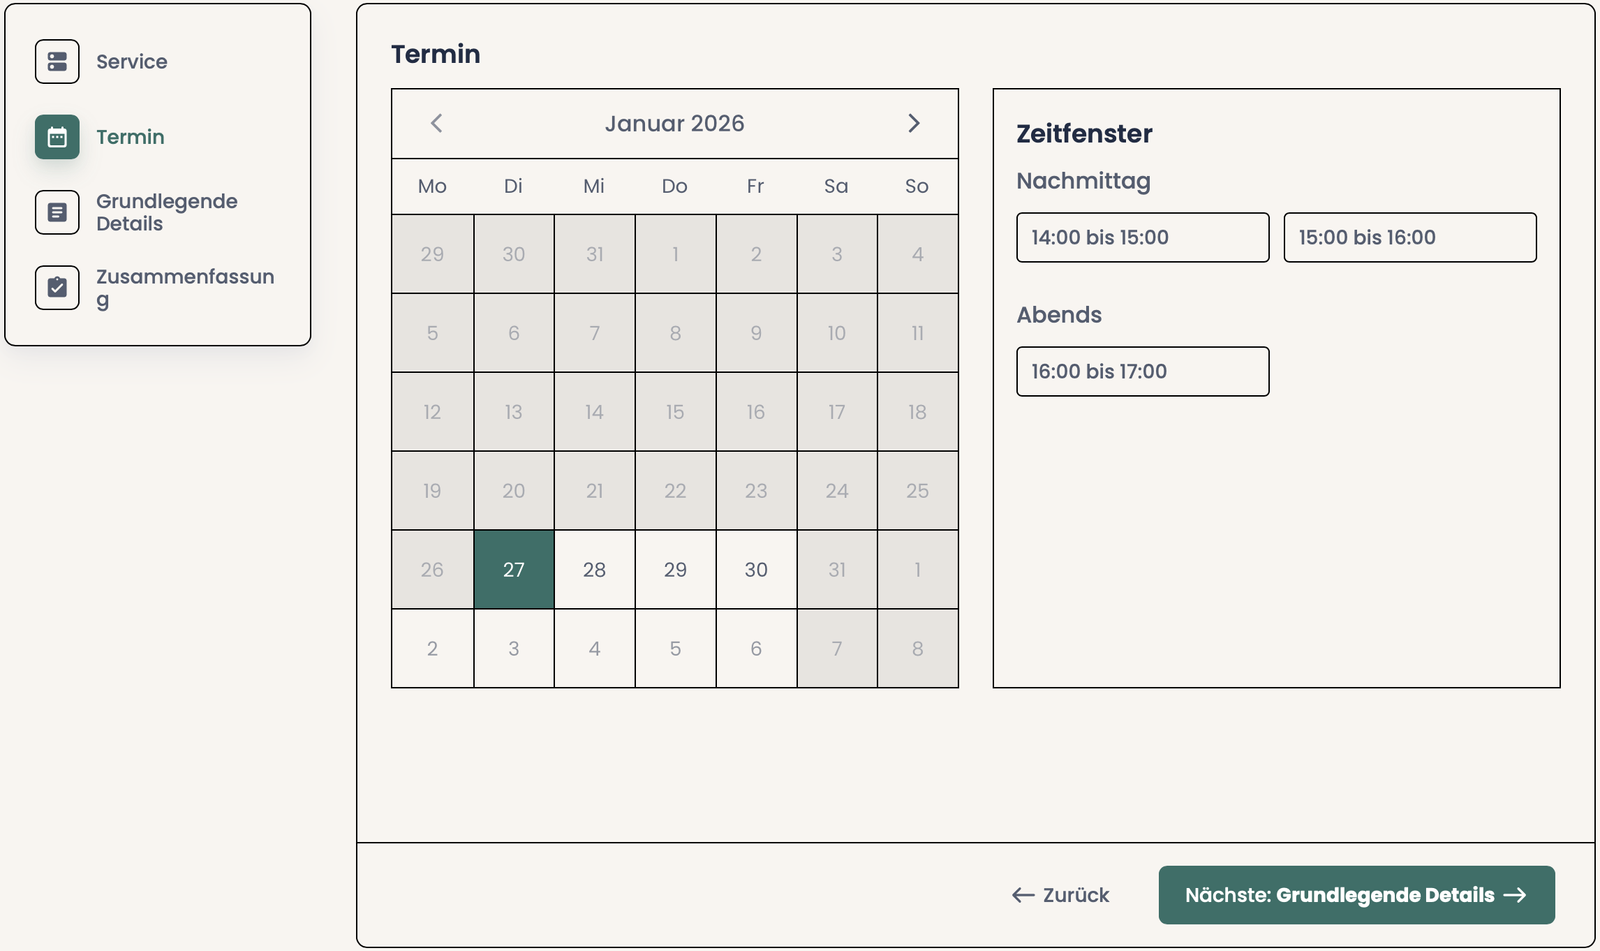Screen dimensions: 1600x951
Task: Click the selected date 27
Action: point(514,570)
